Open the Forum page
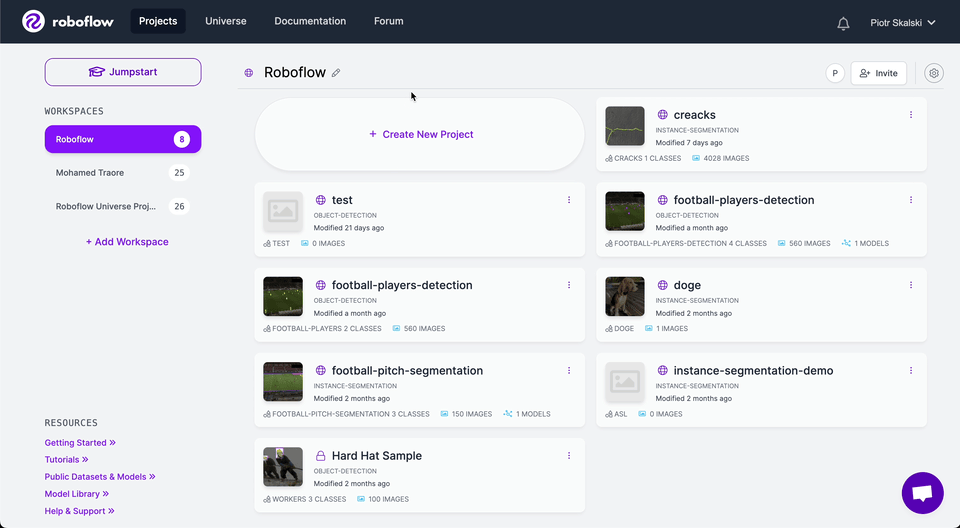Image resolution: width=960 pixels, height=528 pixels. pyautogui.click(x=389, y=21)
